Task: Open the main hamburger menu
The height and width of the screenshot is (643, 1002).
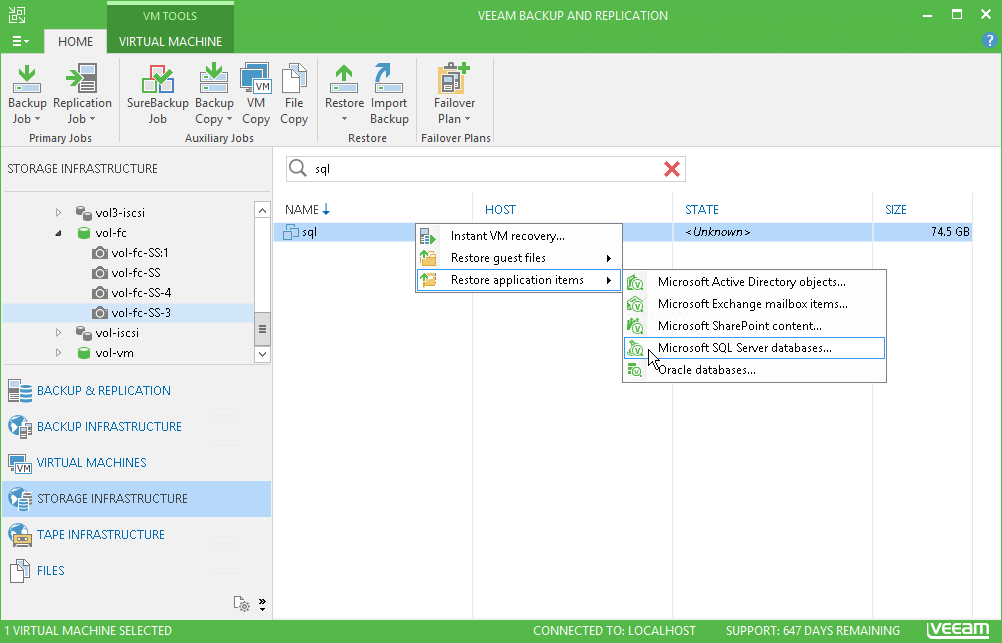Action: pos(20,42)
